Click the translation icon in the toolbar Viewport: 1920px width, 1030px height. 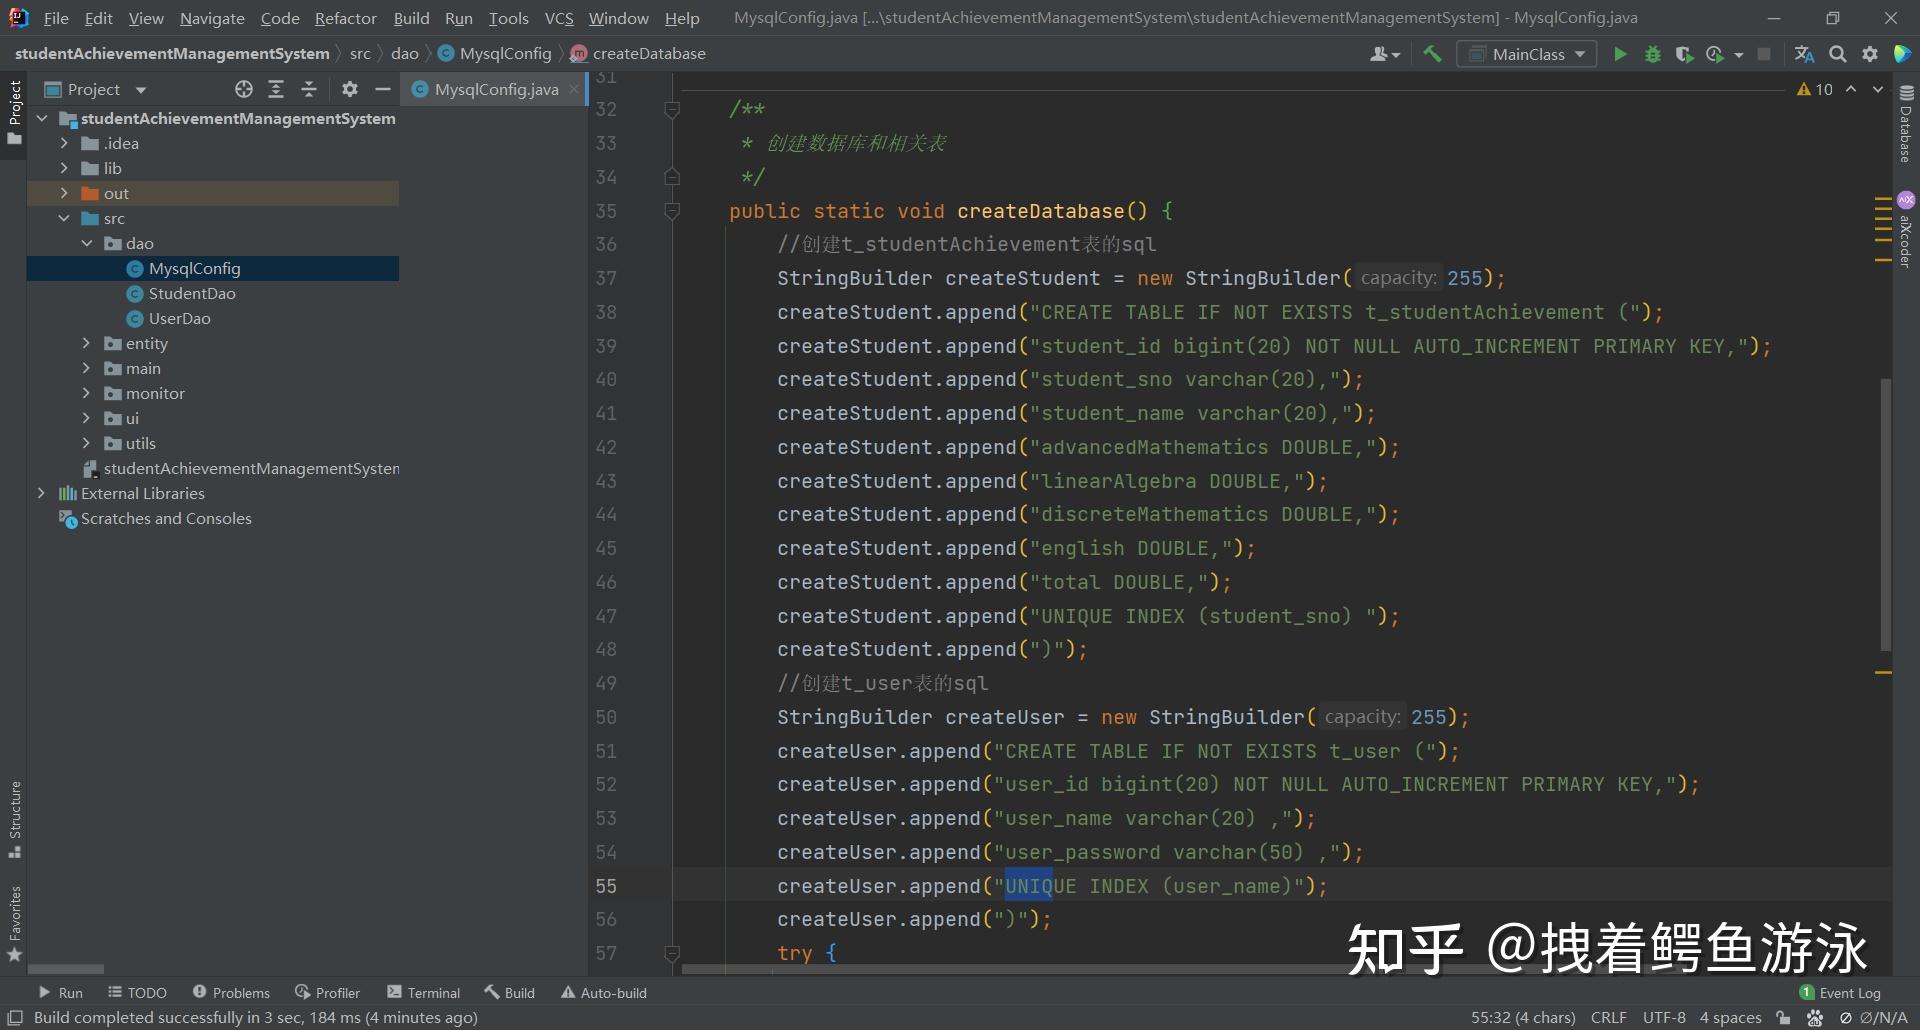(1804, 54)
